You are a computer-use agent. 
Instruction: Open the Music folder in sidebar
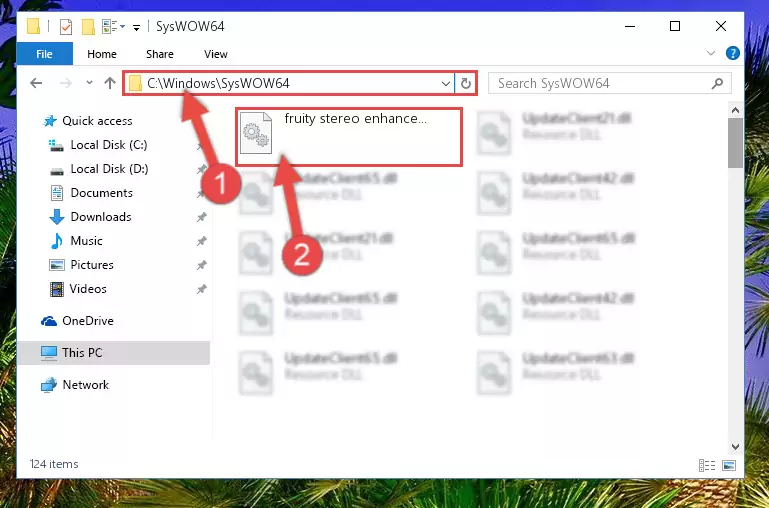(x=86, y=241)
